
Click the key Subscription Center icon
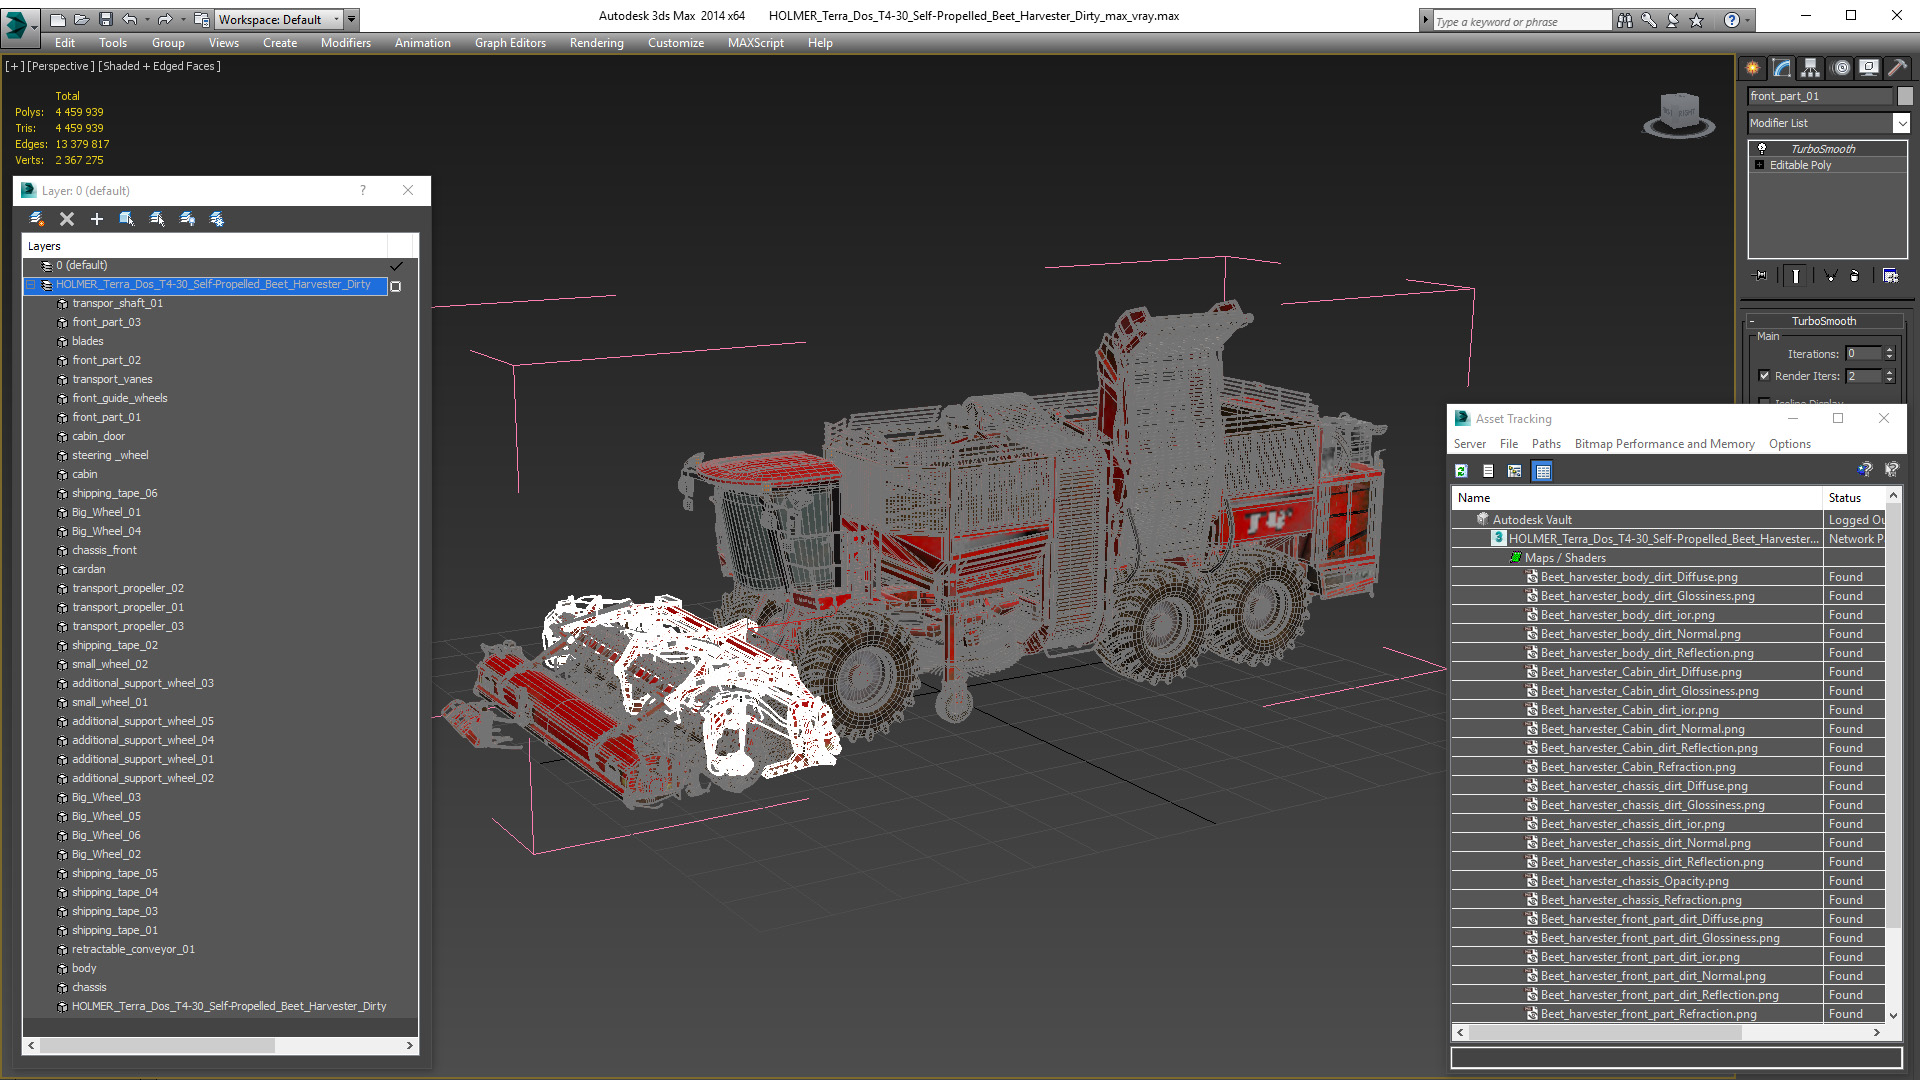tap(1649, 20)
